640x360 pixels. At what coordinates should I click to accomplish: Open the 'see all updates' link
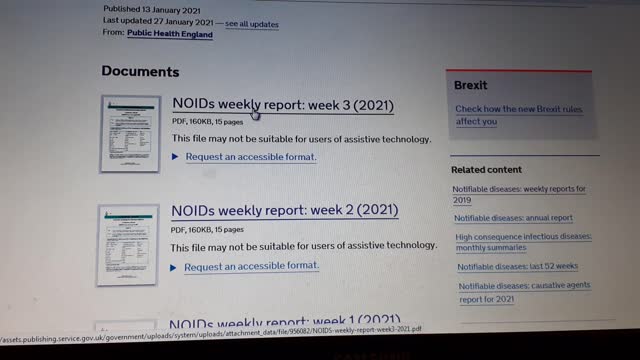(x=251, y=24)
